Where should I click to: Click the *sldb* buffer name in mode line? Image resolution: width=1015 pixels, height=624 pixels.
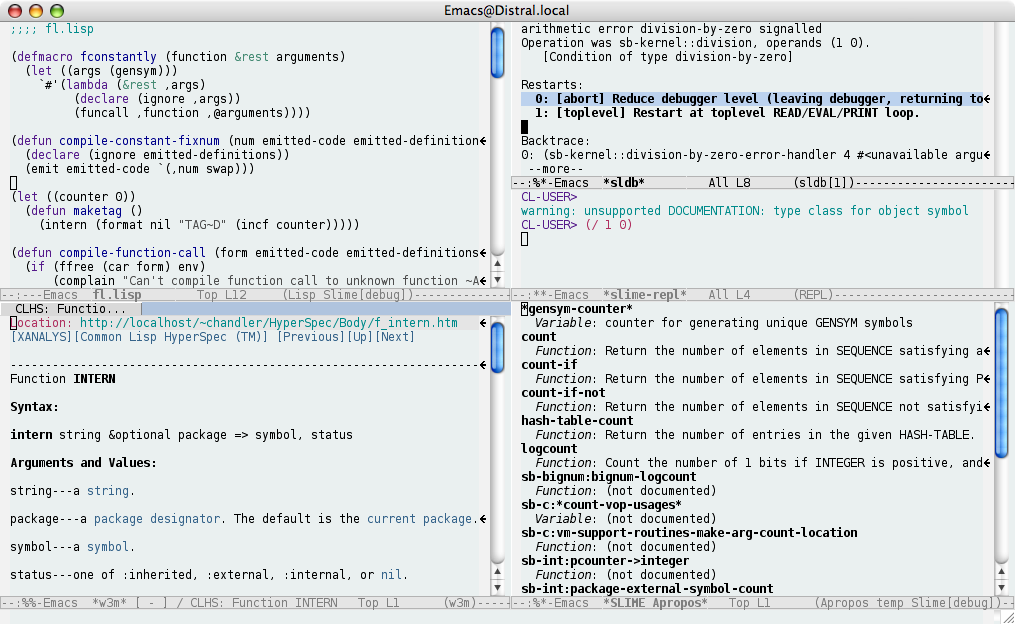(623, 184)
